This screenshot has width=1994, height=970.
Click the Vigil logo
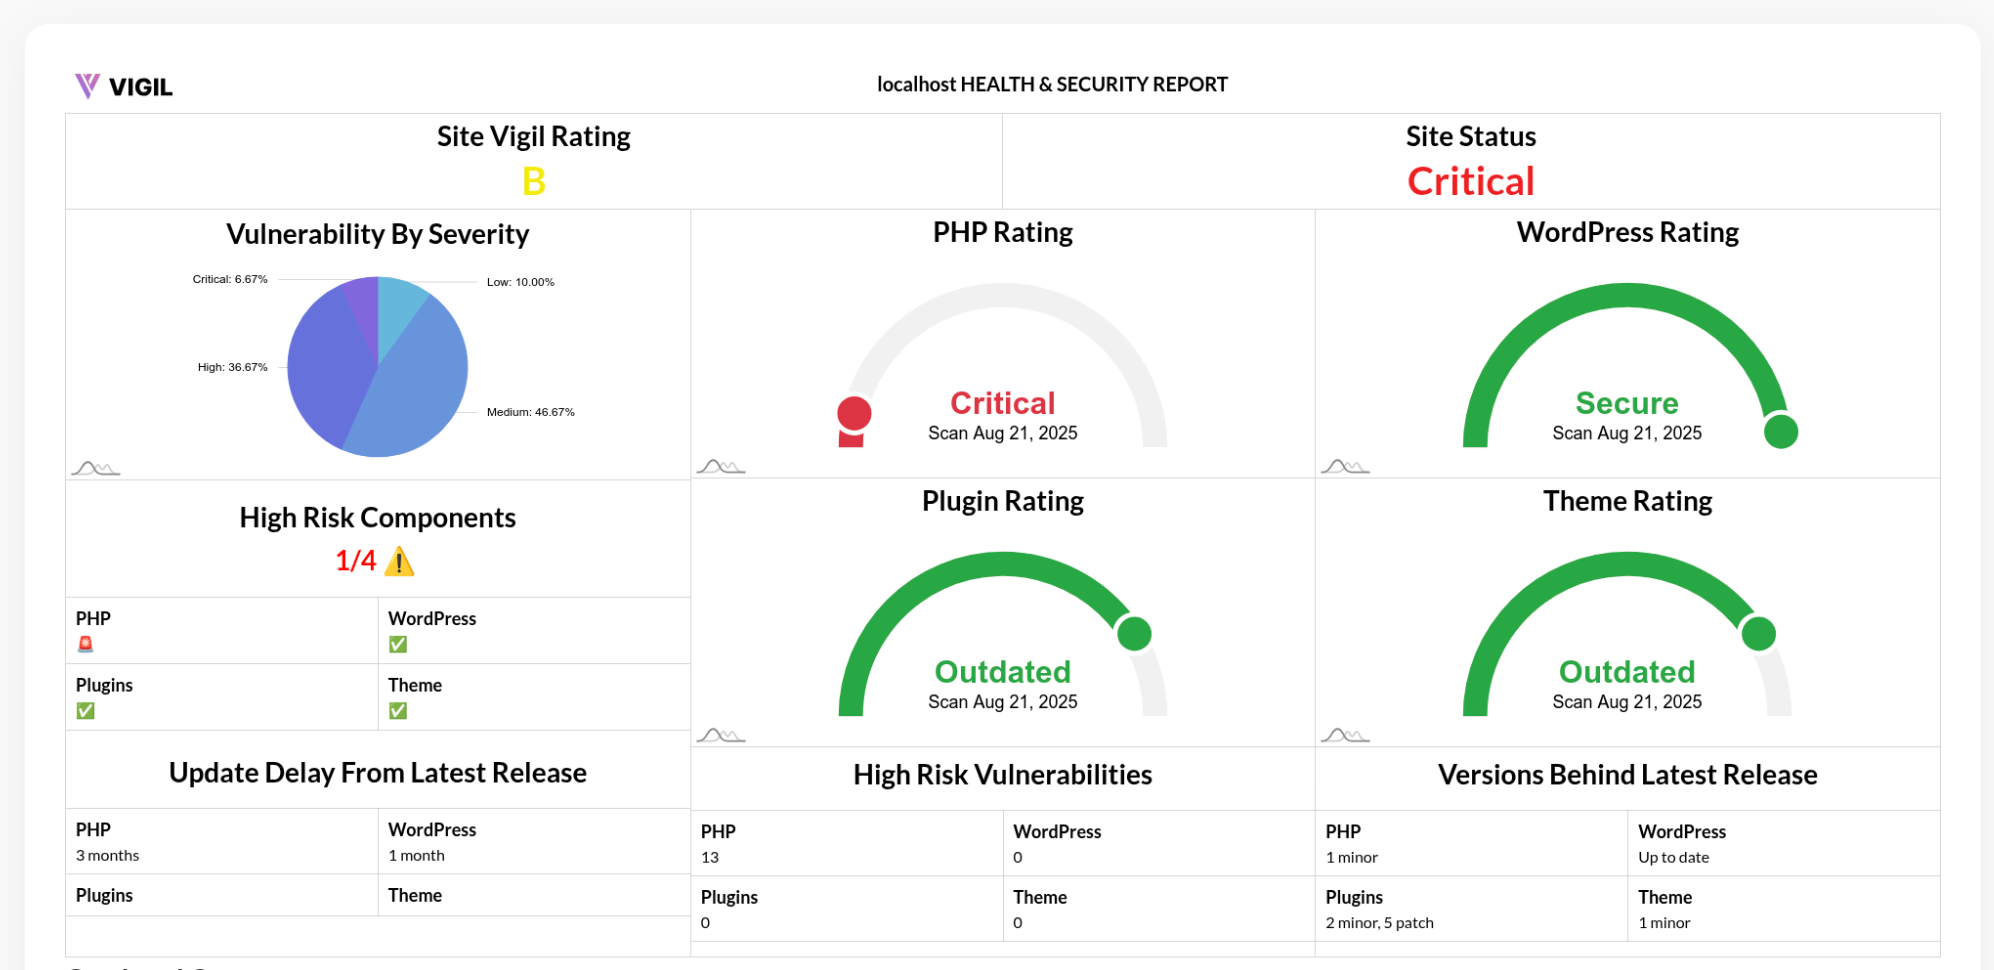coord(123,87)
